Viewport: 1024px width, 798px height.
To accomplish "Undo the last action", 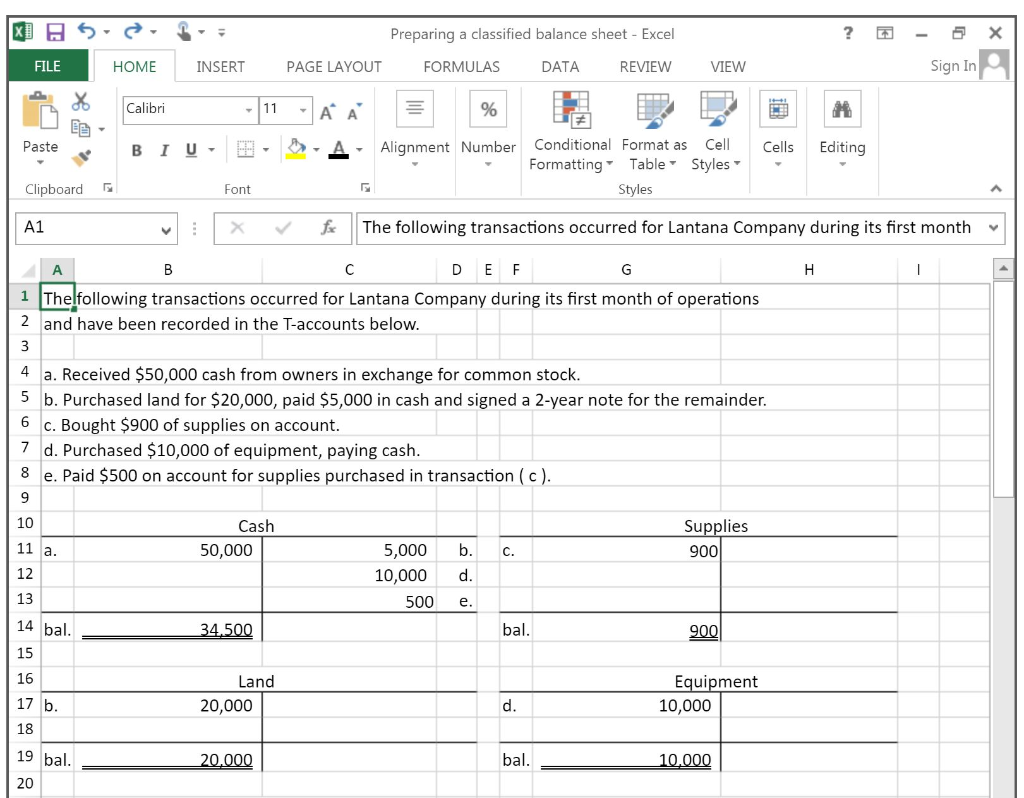I will 86,31.
